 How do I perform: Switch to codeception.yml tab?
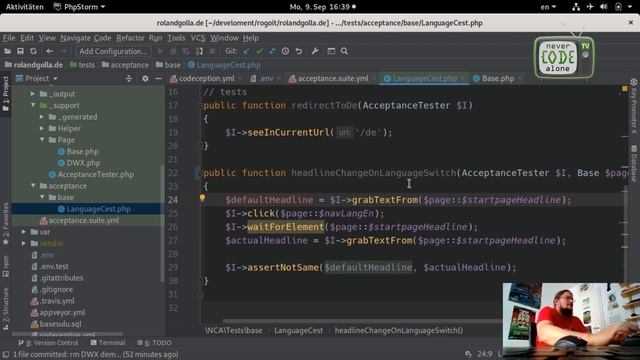[206, 78]
